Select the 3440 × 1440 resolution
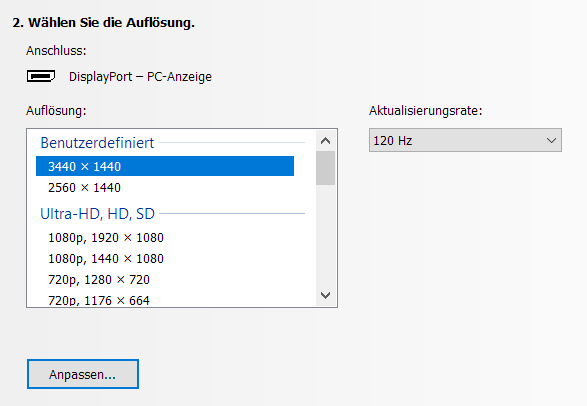The image size is (587, 406). point(165,166)
